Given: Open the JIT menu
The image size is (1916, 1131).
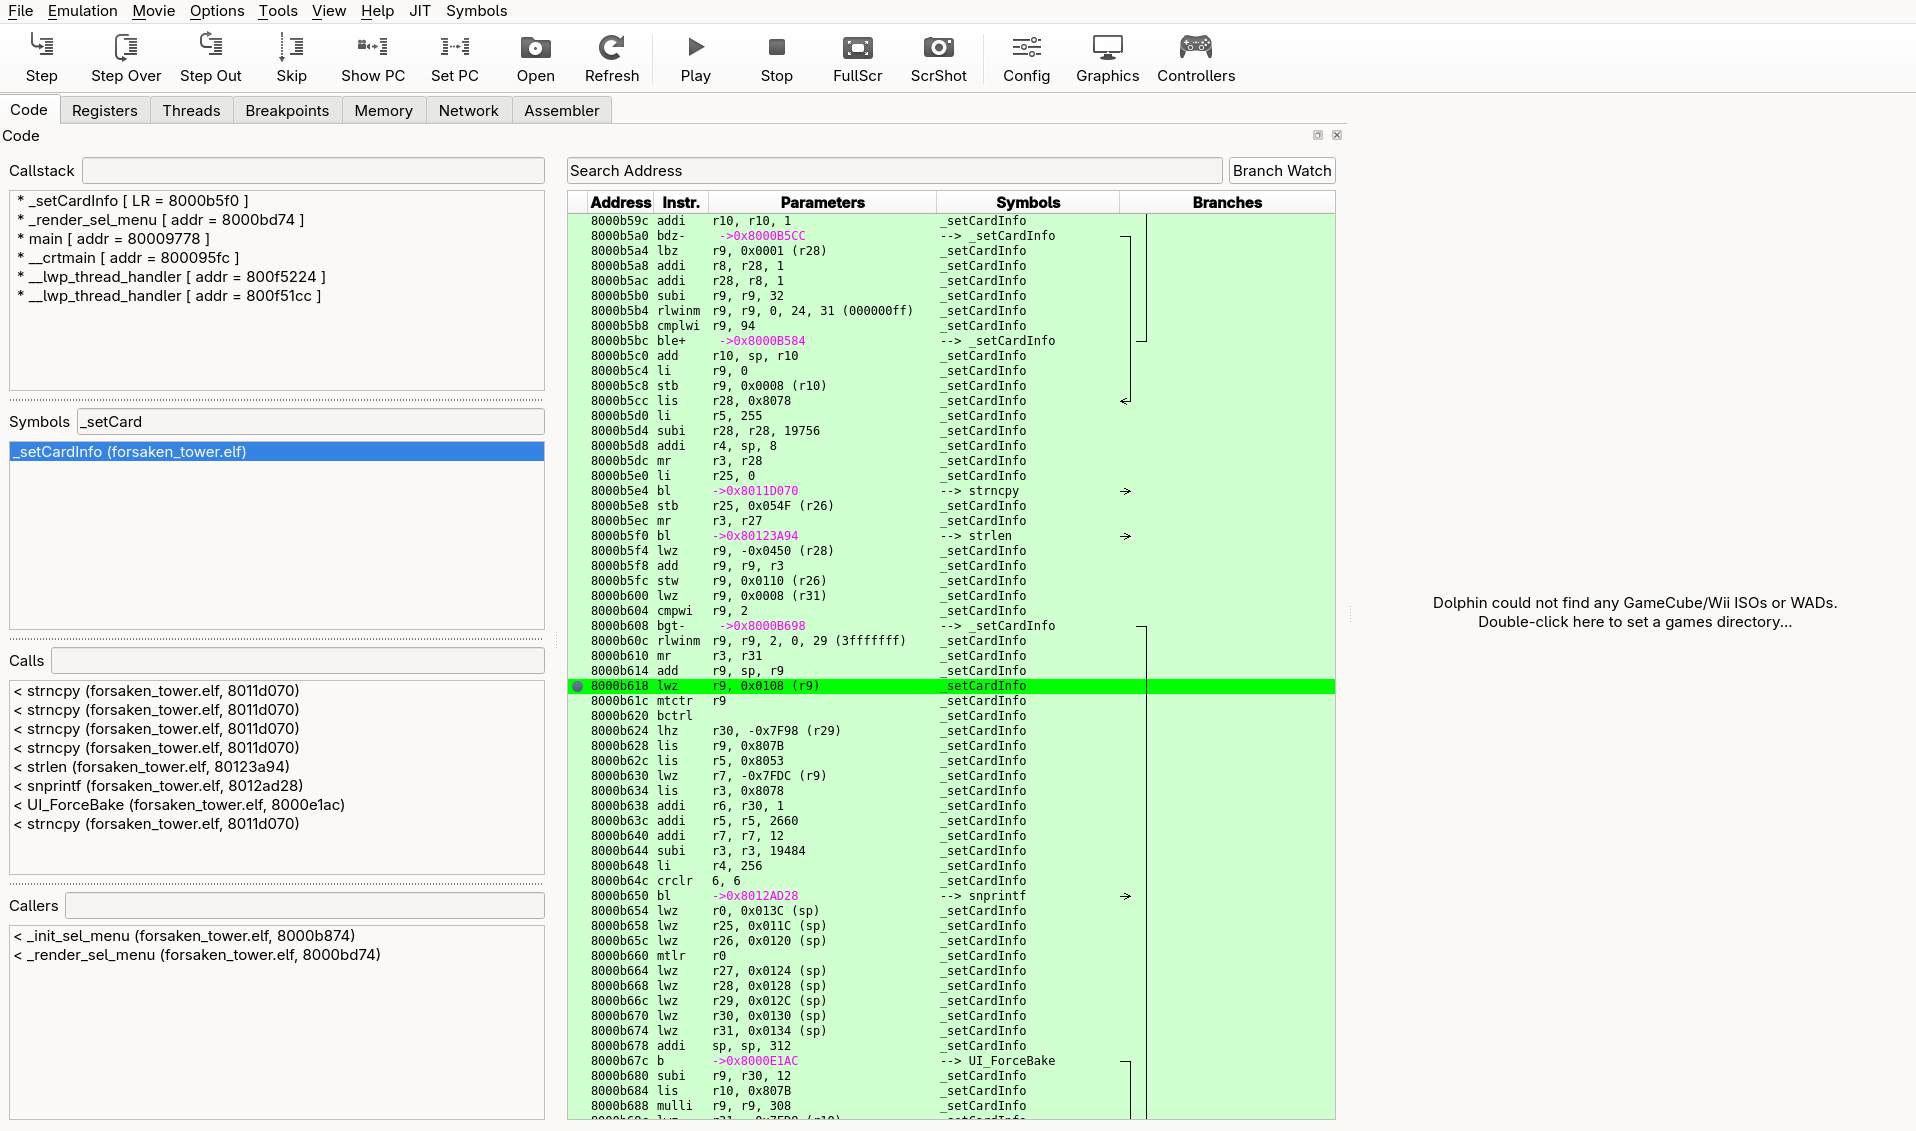Looking at the screenshot, I should [420, 11].
